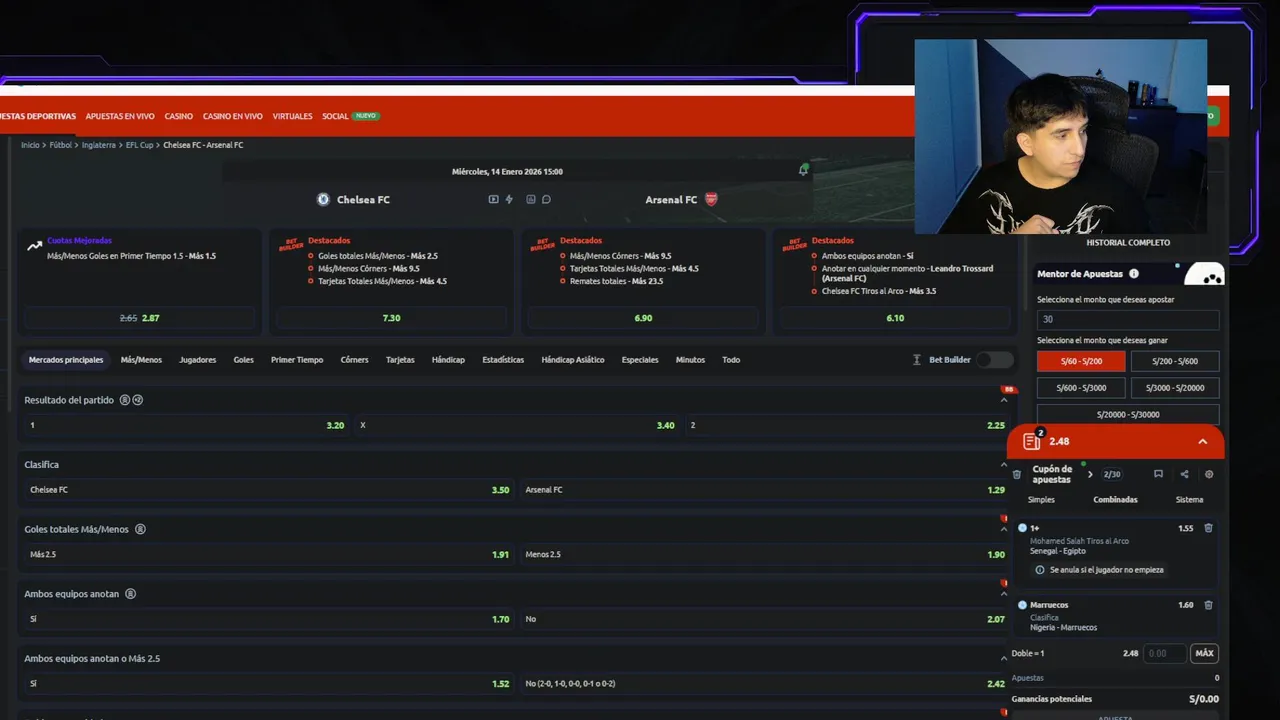Select the S/200 - S/600 win range

(x=1175, y=361)
